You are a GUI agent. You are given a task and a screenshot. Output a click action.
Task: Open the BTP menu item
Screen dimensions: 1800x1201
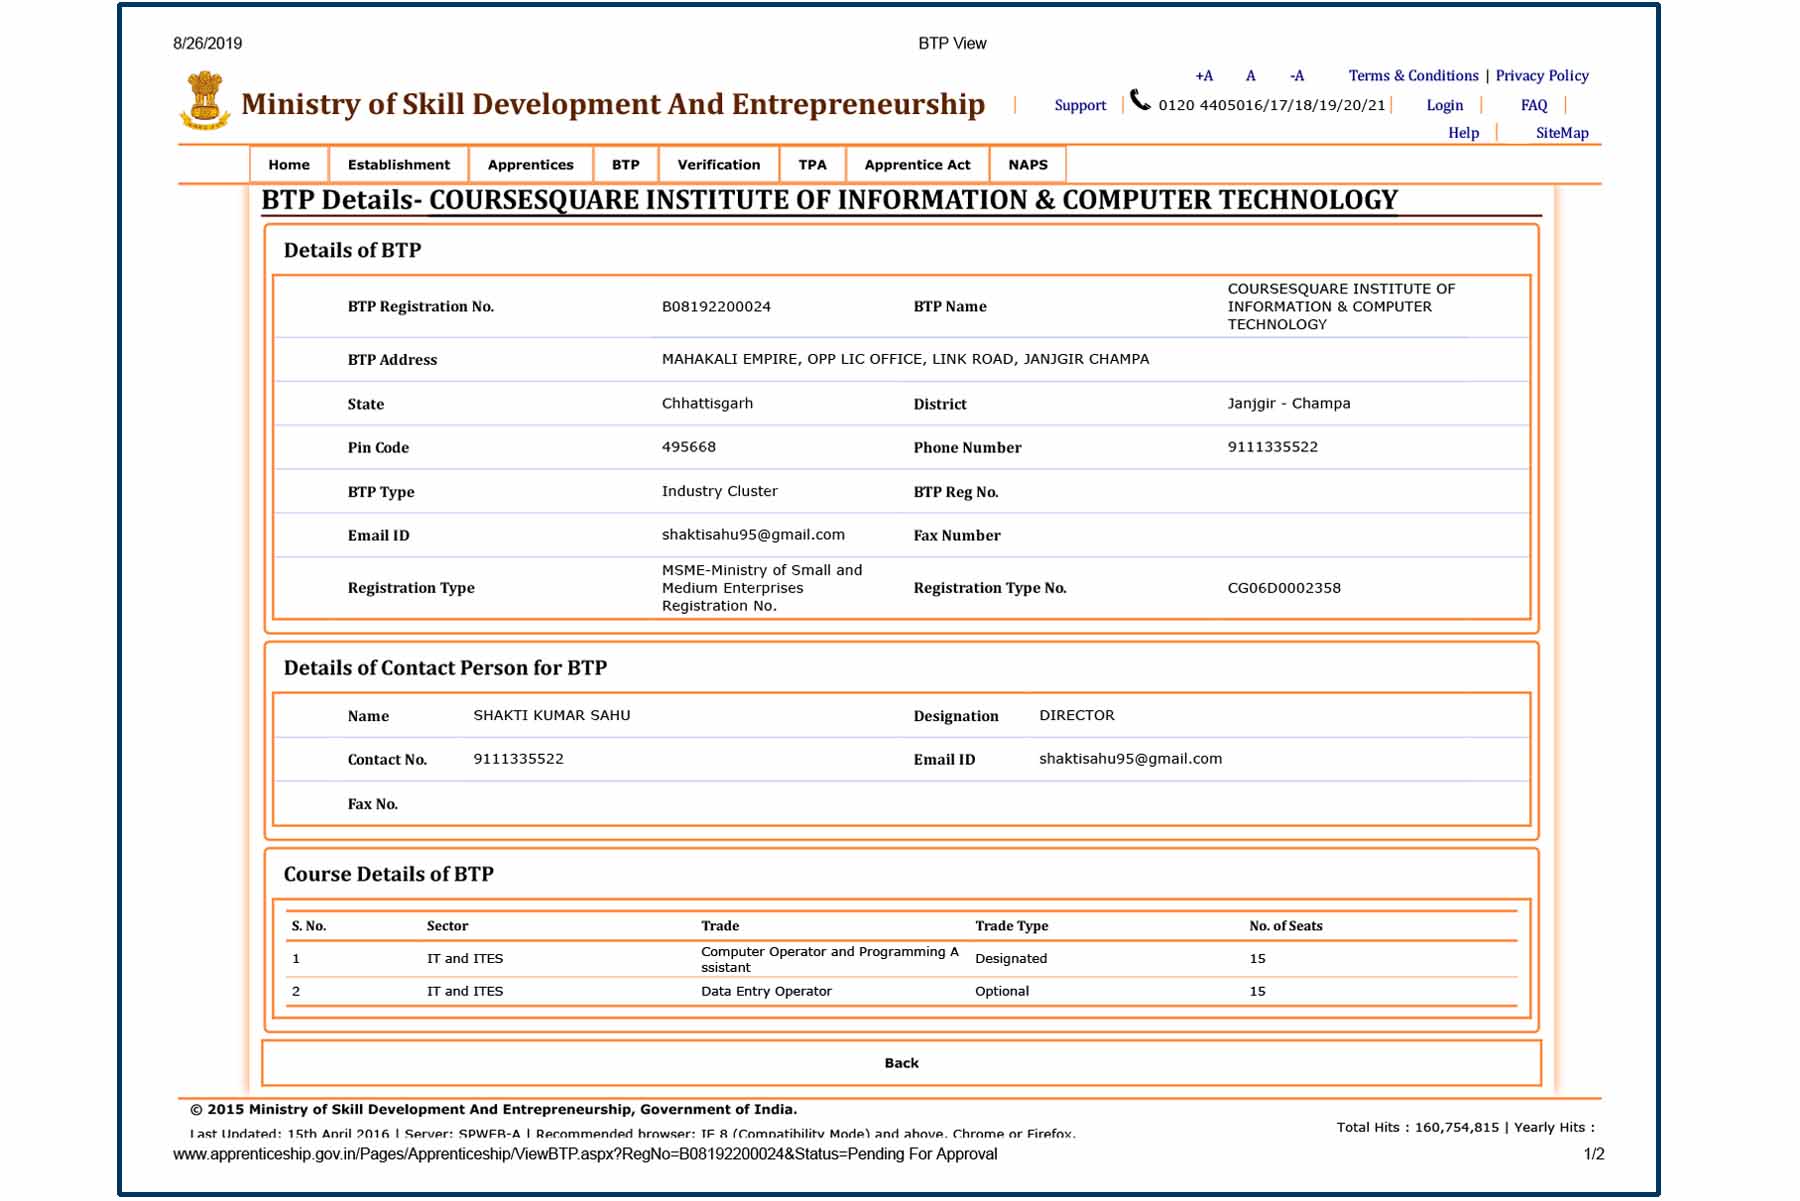tap(626, 165)
